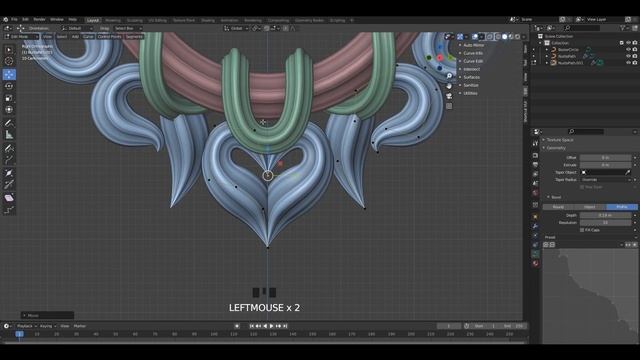The width and height of the screenshot is (640, 360).
Task: Disable rendering of BevelCircle via camera icon
Action: (635, 50)
